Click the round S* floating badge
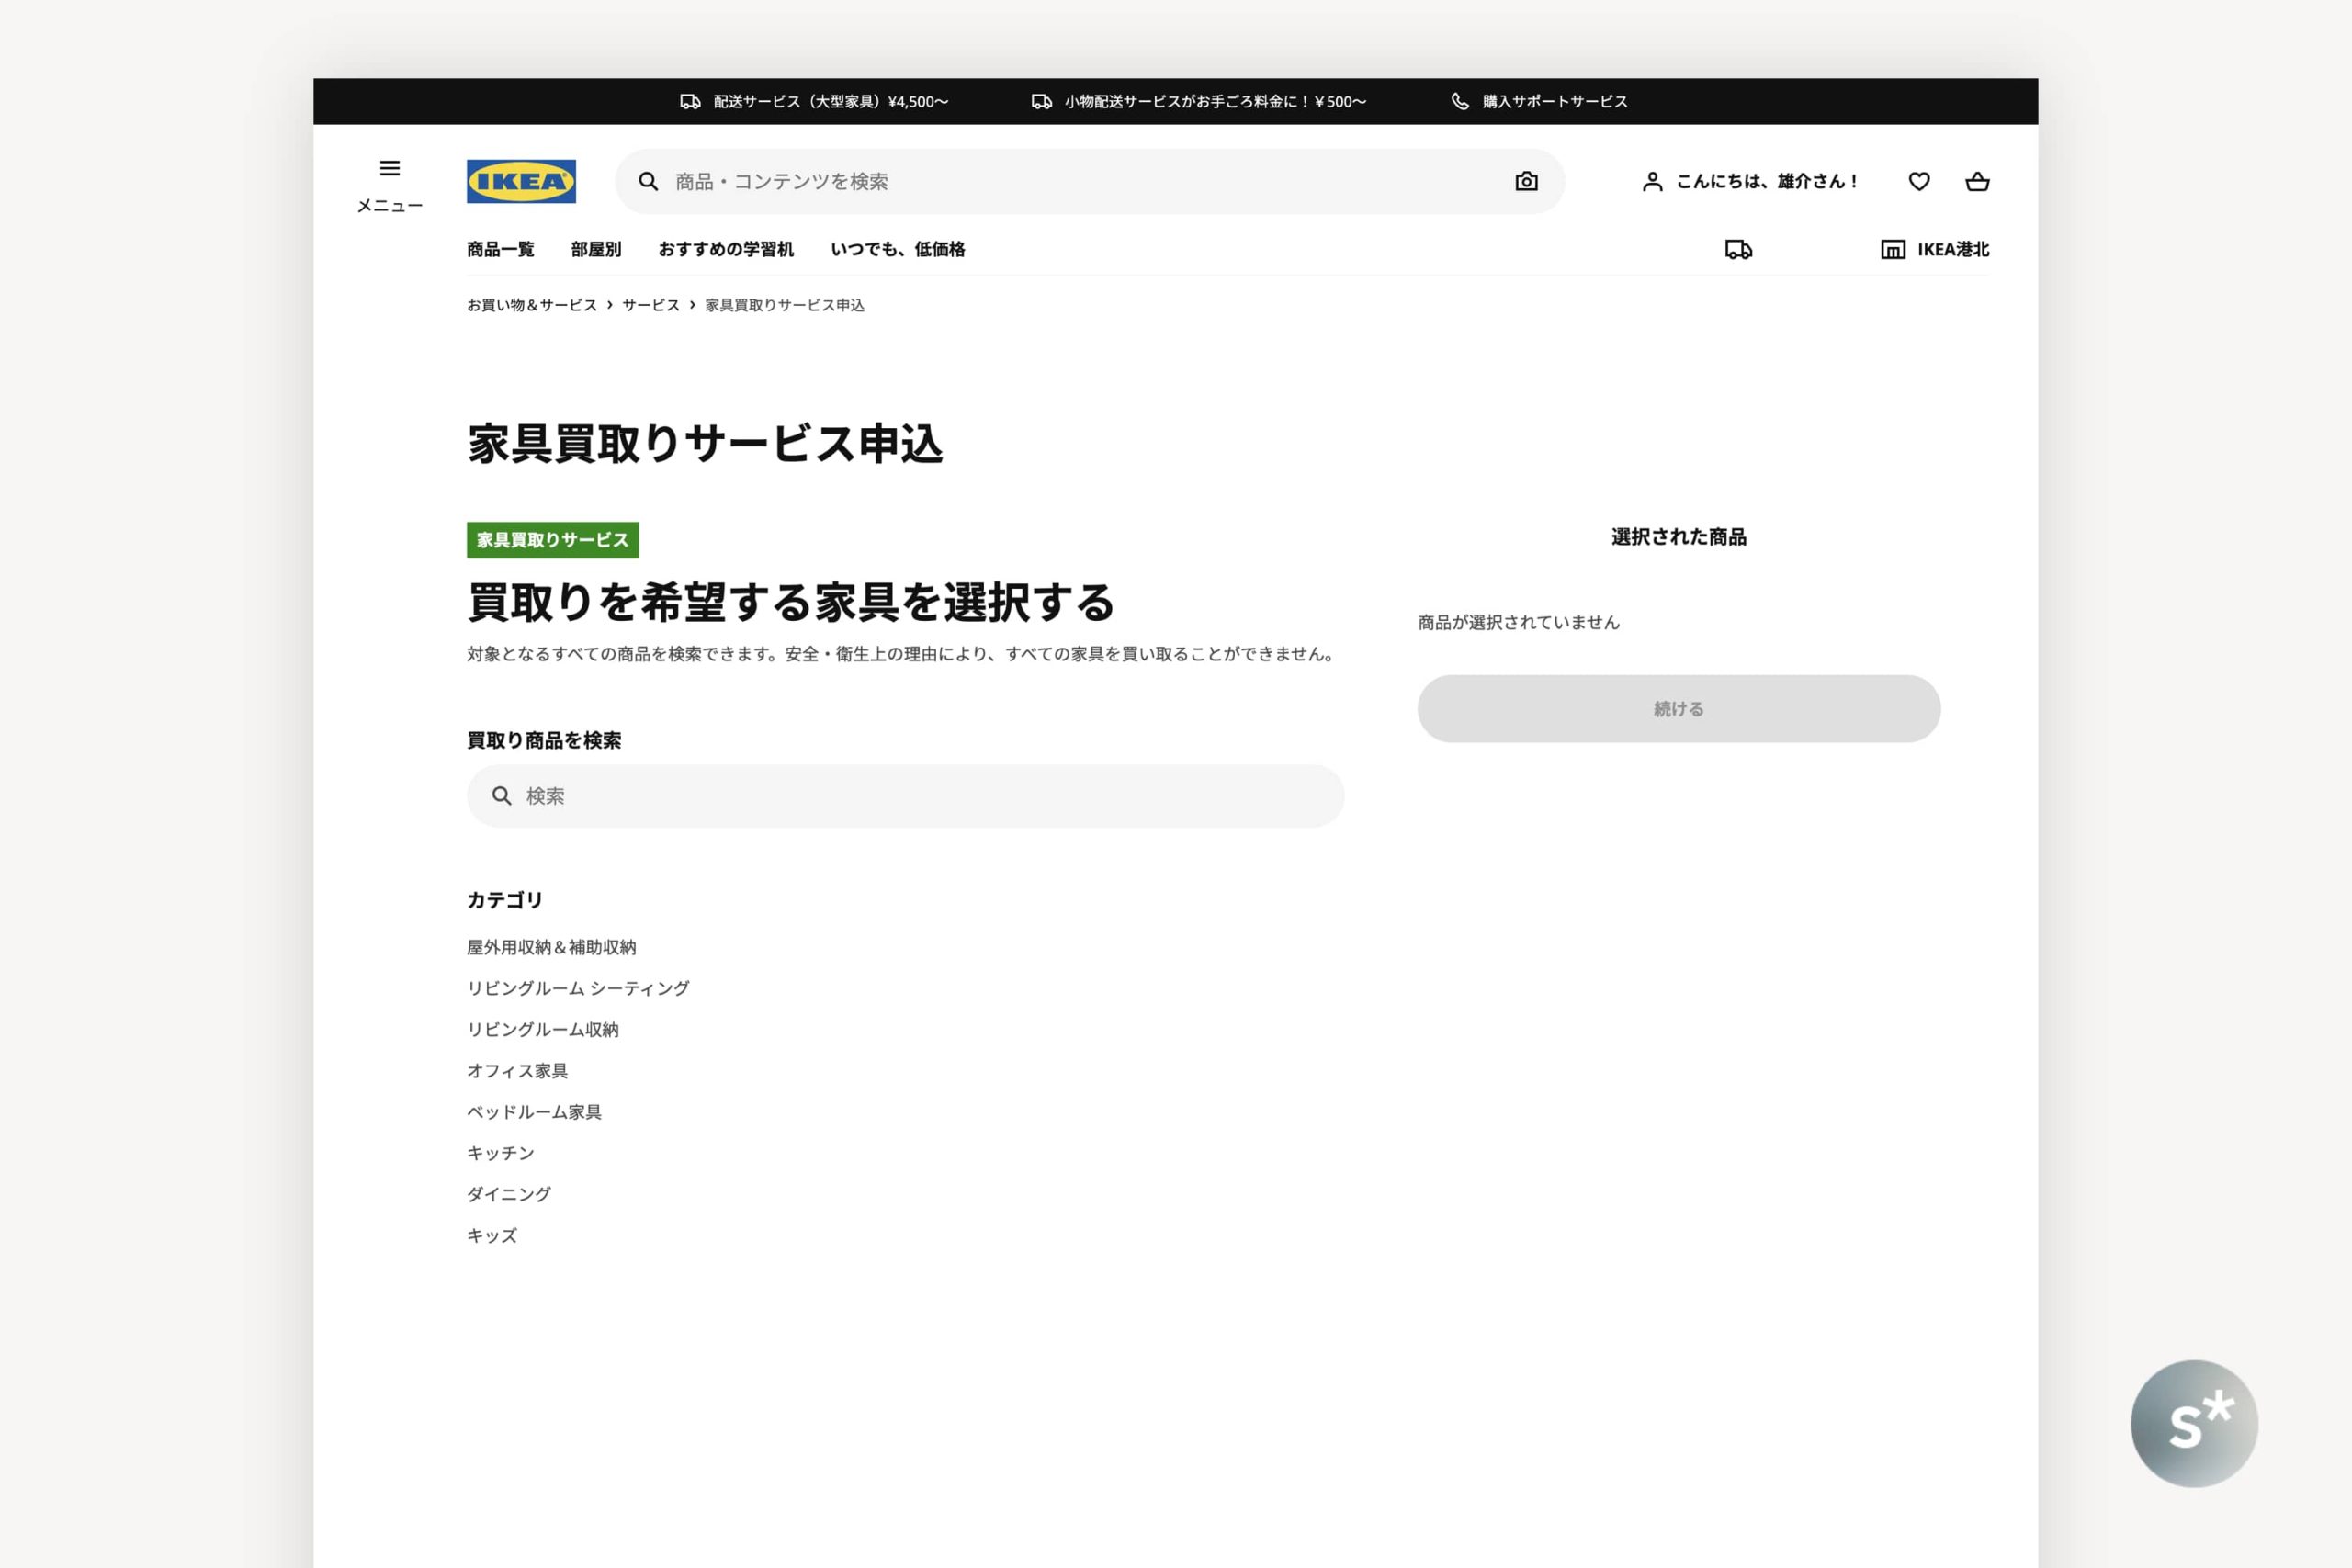This screenshot has width=2352, height=1568. 2193,1422
